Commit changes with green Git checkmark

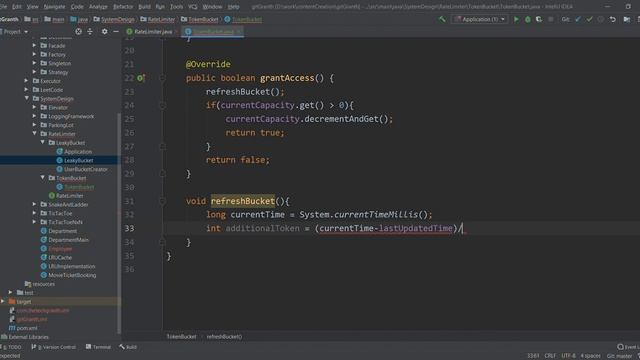(589, 19)
